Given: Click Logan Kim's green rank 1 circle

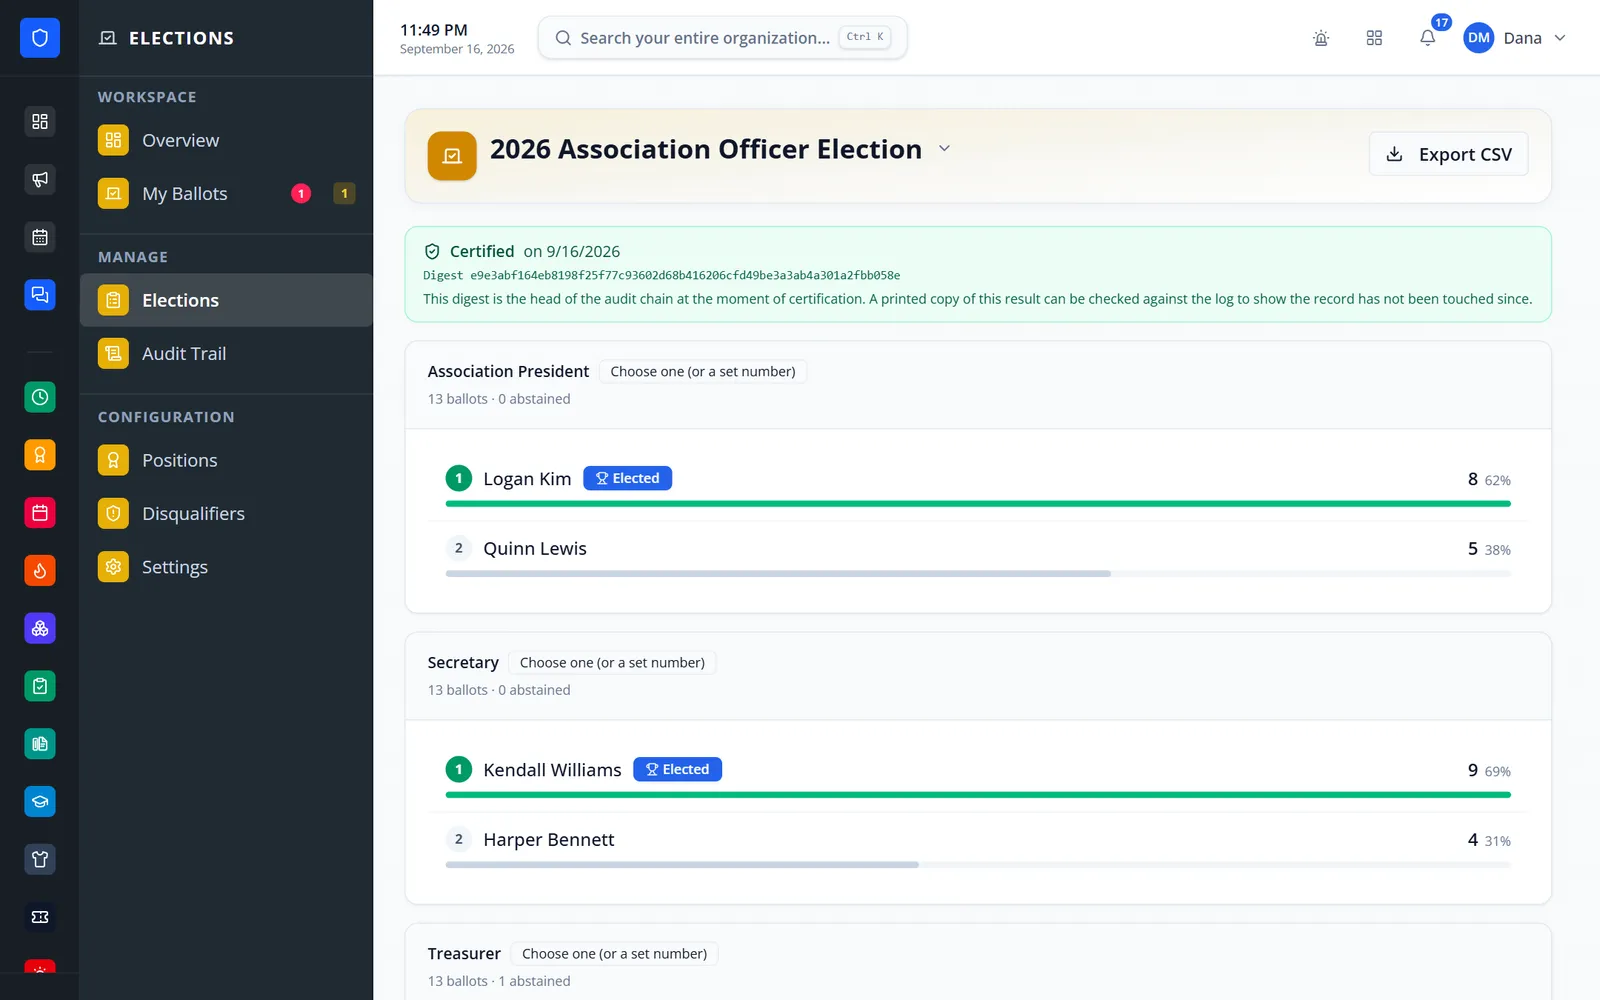Looking at the screenshot, I should [459, 478].
